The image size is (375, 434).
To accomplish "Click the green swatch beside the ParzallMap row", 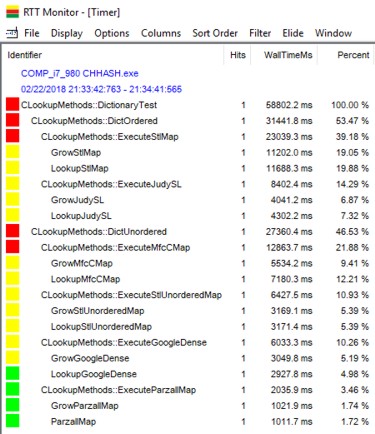I will pos(12,421).
